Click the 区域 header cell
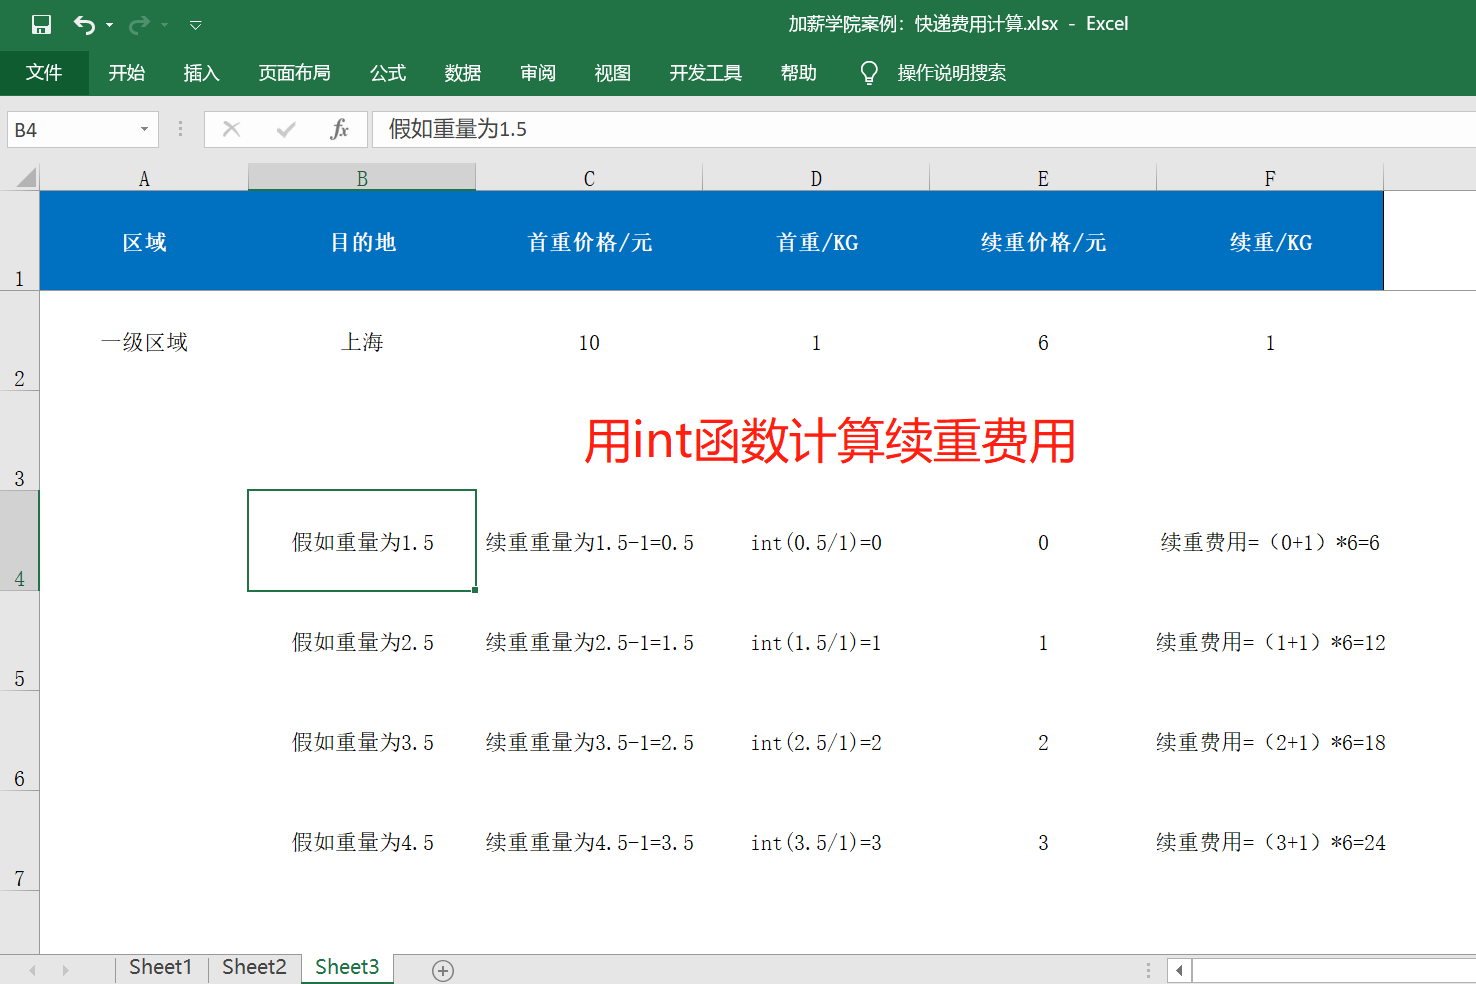1476x984 pixels. [144, 241]
